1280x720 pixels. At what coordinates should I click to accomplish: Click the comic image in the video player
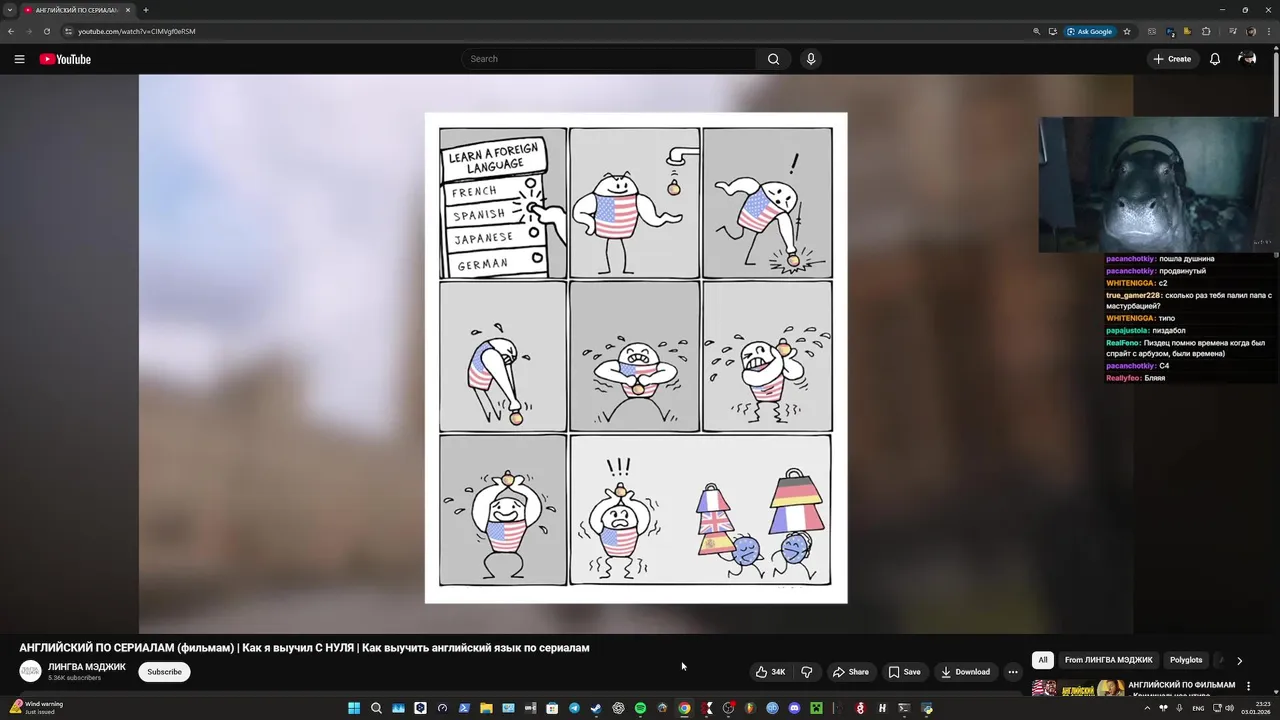click(636, 357)
